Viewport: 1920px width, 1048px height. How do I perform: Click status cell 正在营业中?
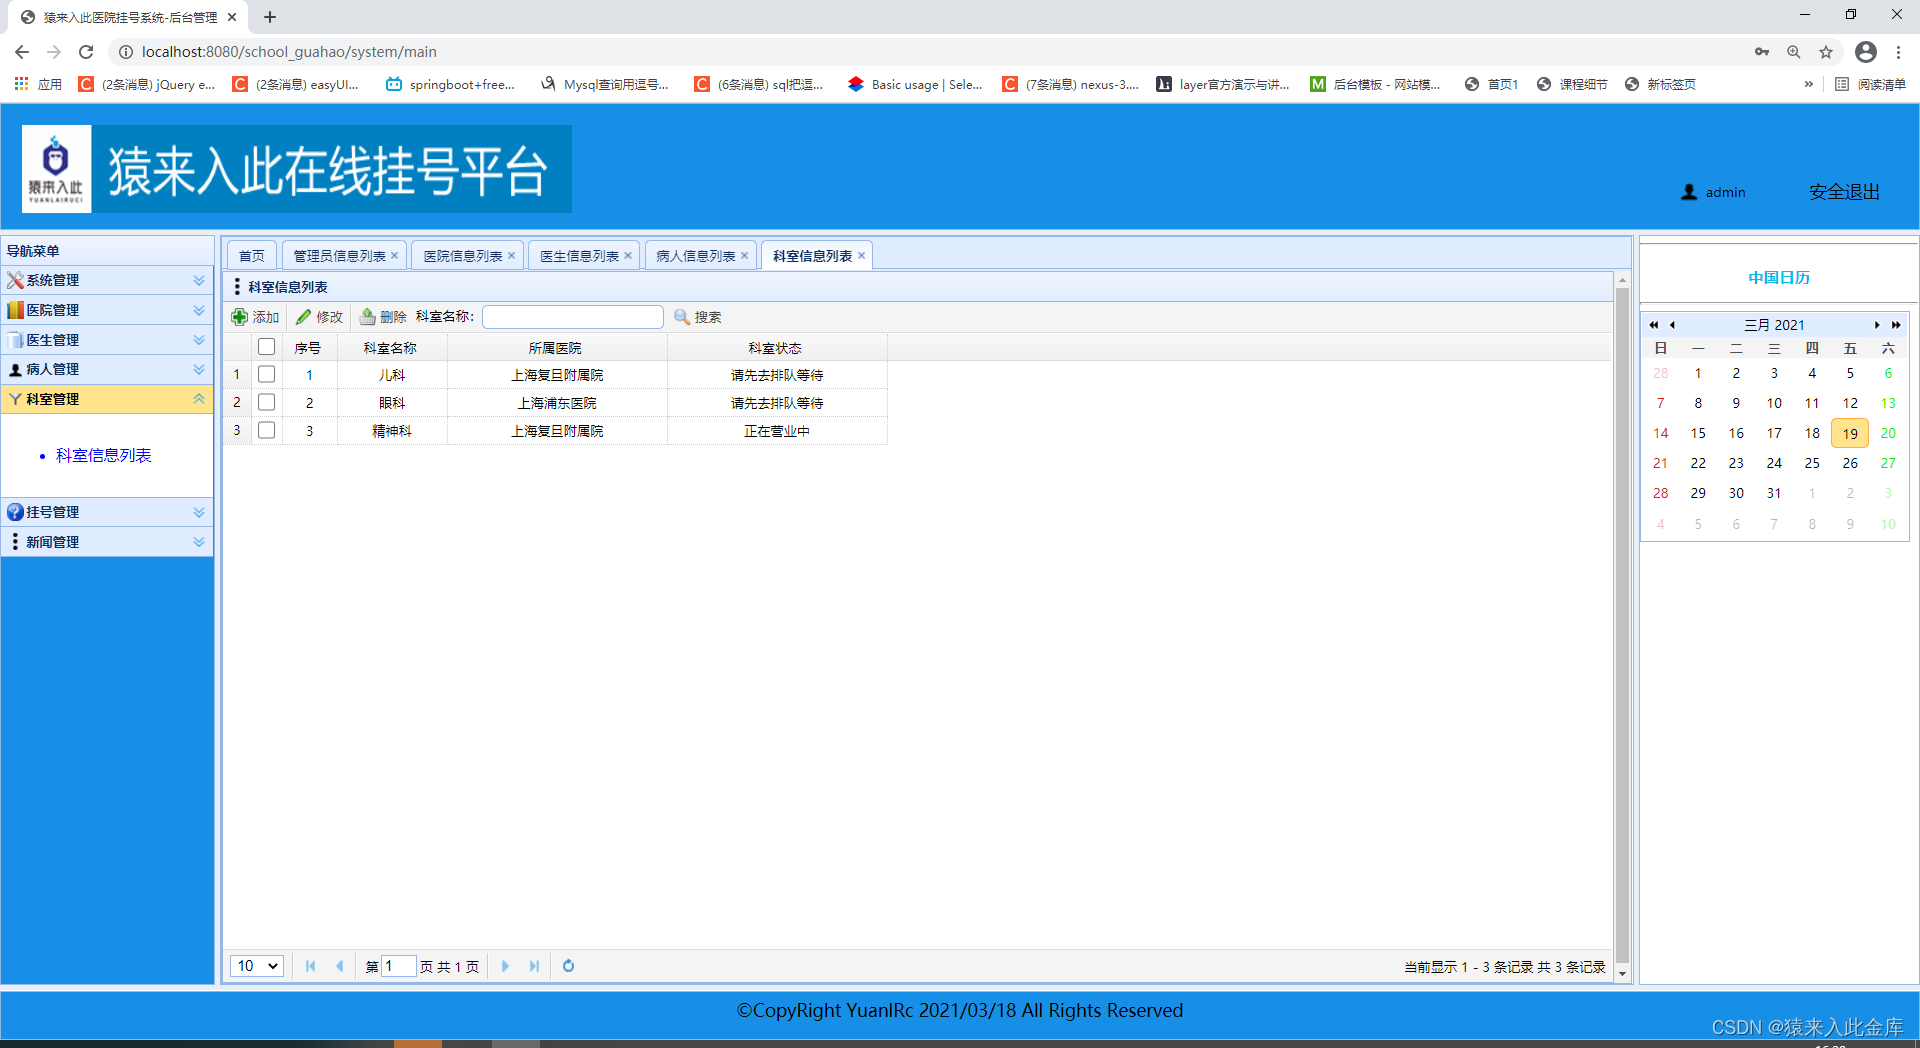(777, 431)
